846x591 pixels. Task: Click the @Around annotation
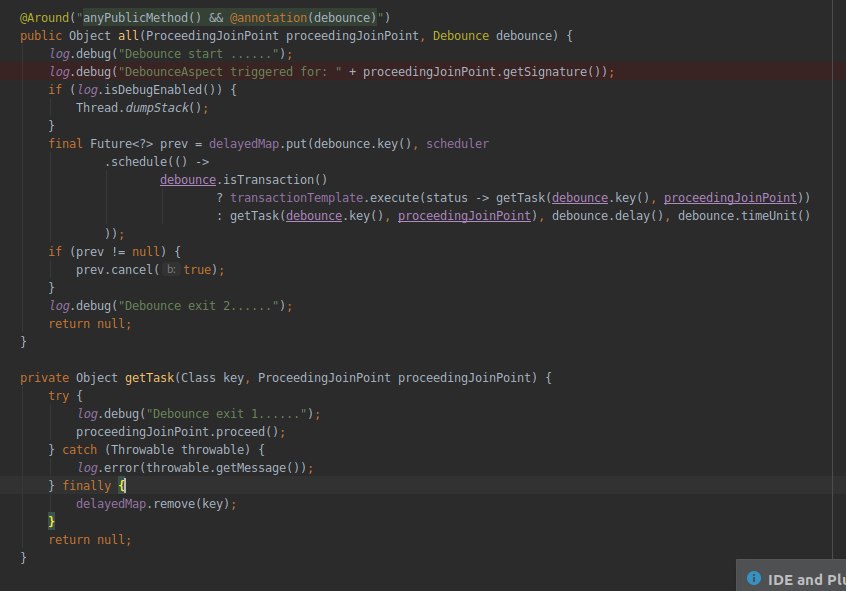point(45,18)
